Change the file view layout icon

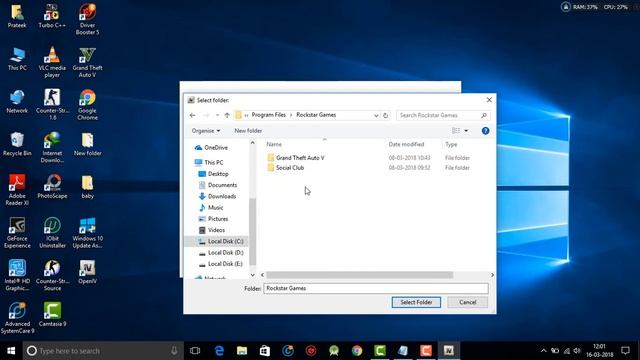456,131
